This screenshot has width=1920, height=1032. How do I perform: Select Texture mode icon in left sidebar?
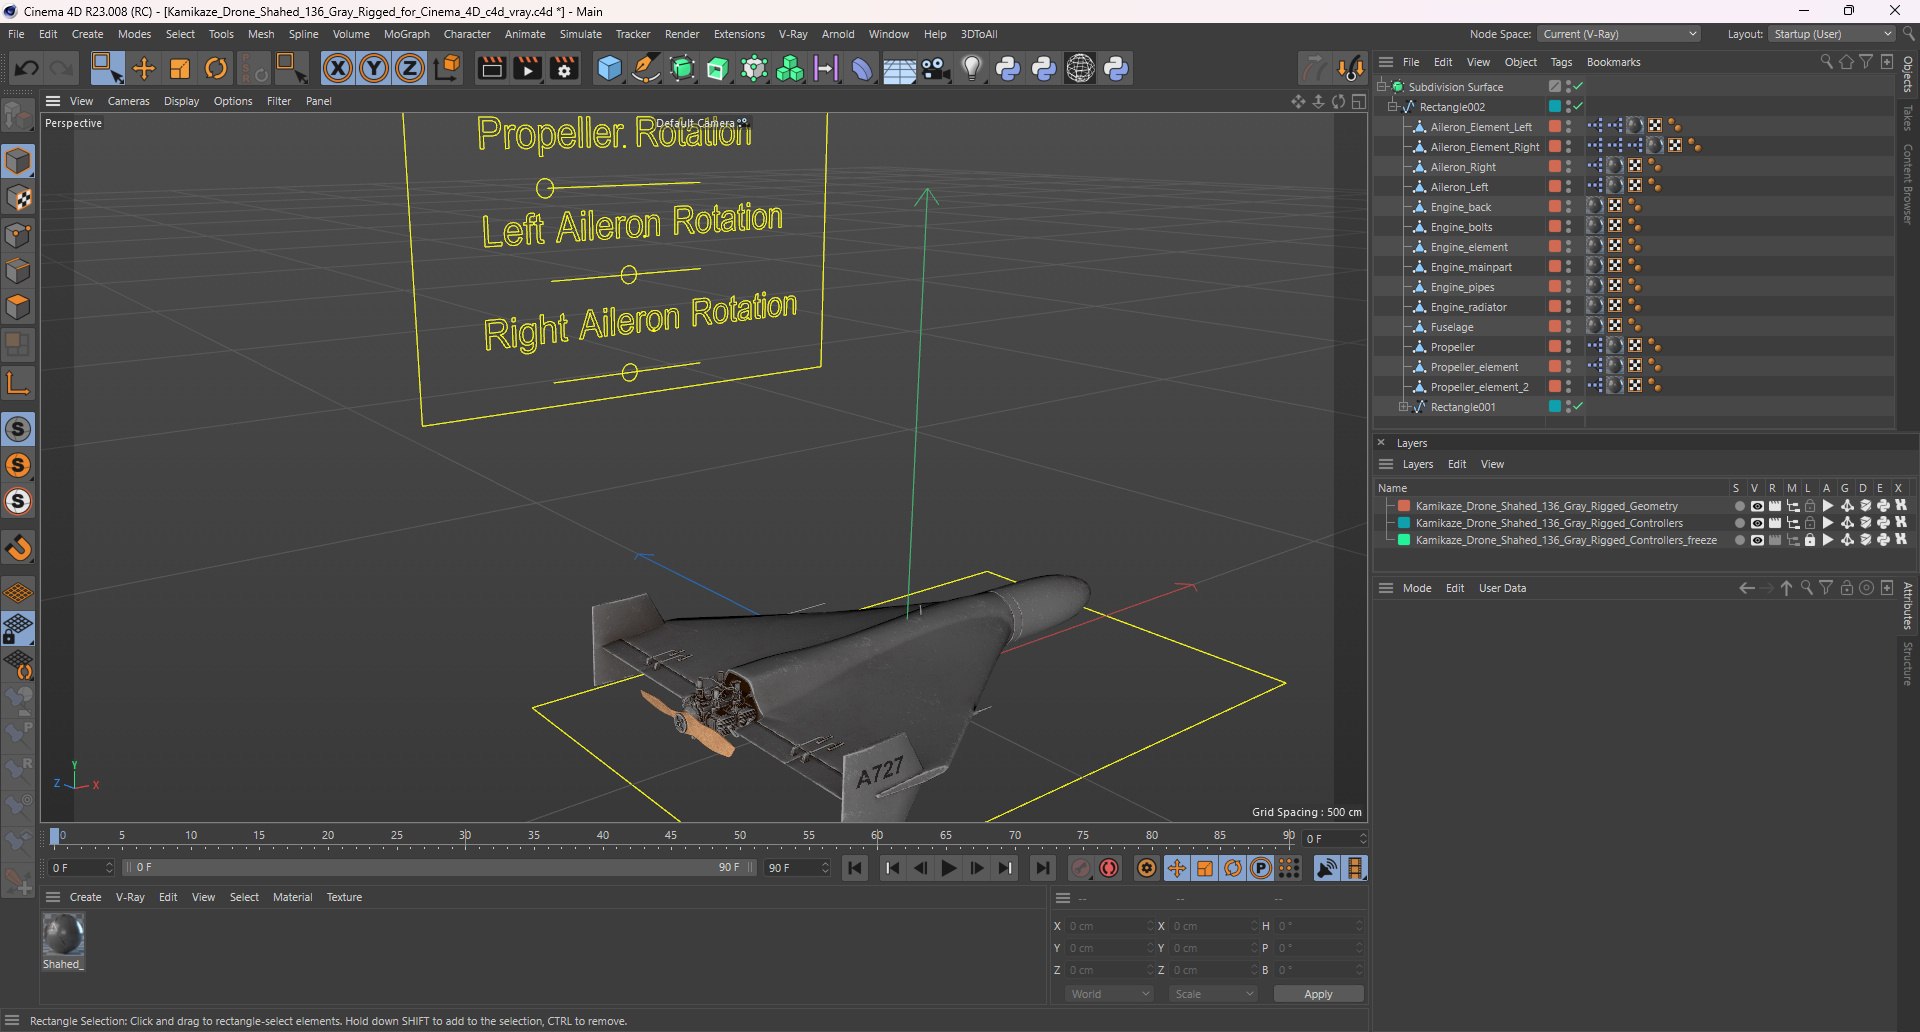[x=19, y=198]
